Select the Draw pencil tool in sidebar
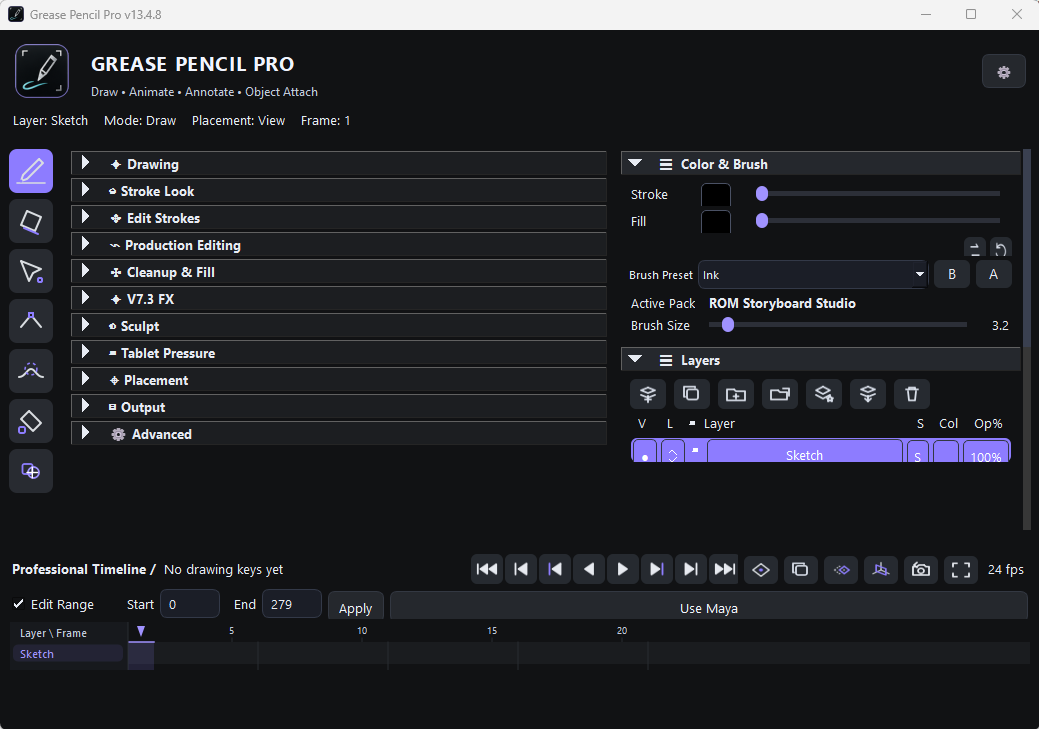The width and height of the screenshot is (1039, 729). [31, 171]
